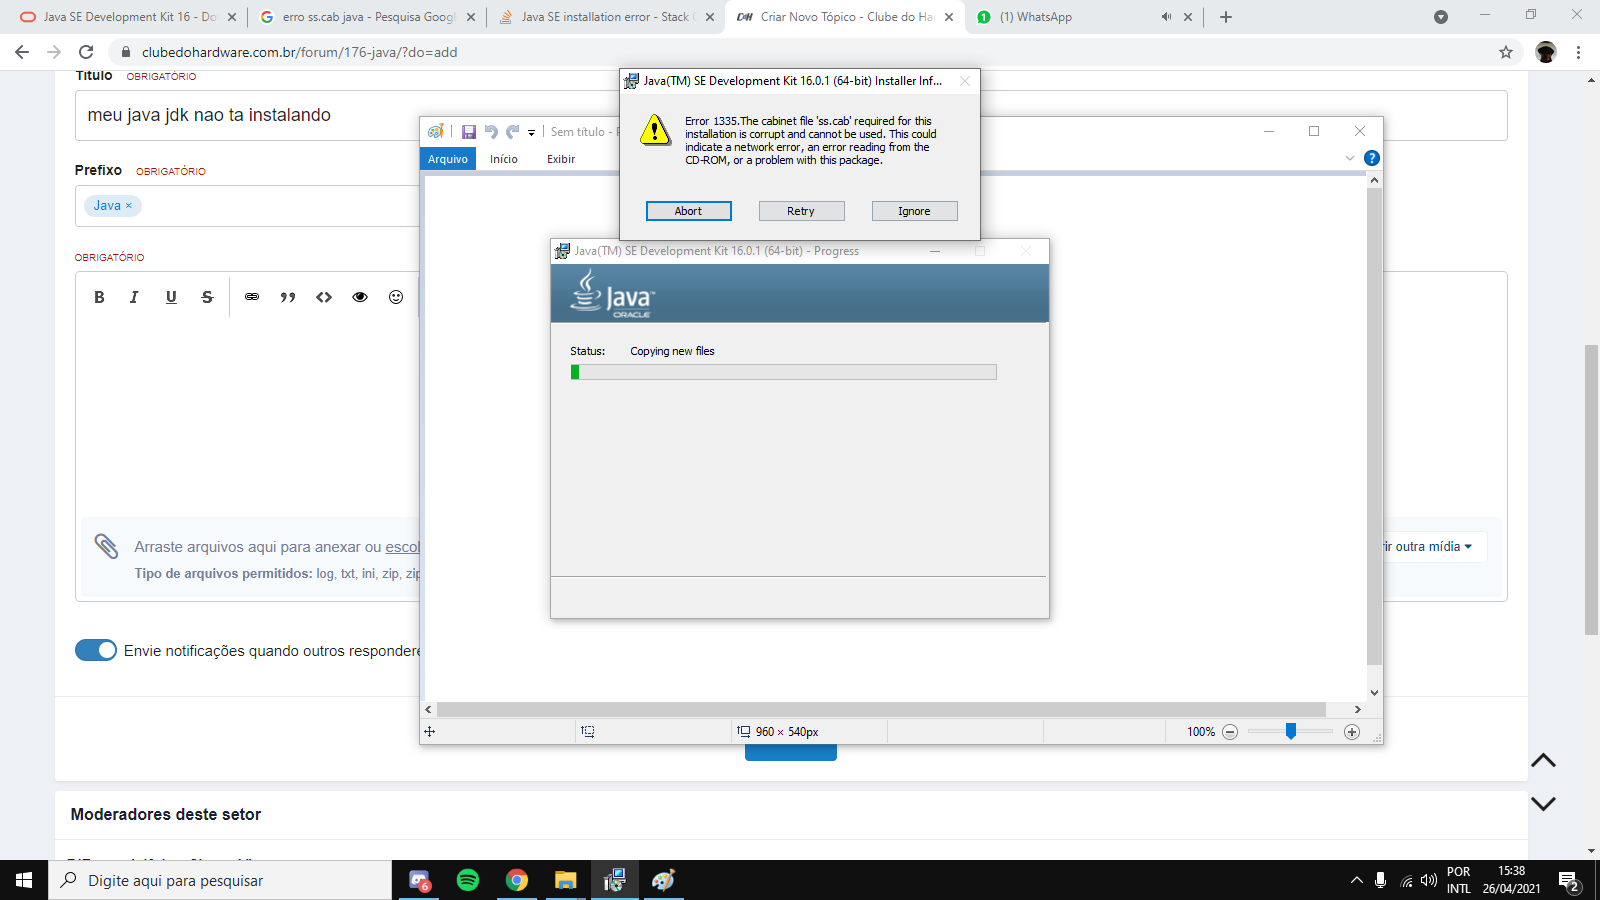
Task: Zoom out with the minus button in Paint
Action: 1230,732
